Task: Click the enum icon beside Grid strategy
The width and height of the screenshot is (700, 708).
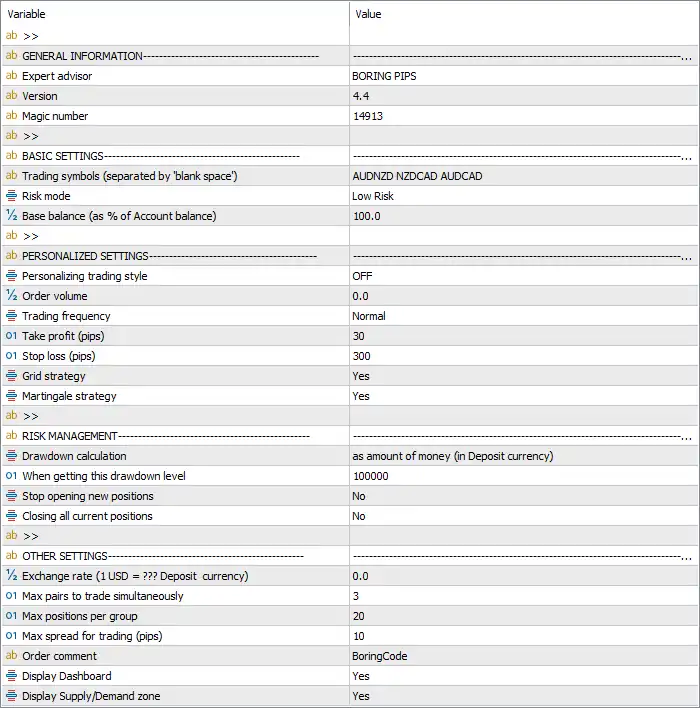Action: pos(11,376)
